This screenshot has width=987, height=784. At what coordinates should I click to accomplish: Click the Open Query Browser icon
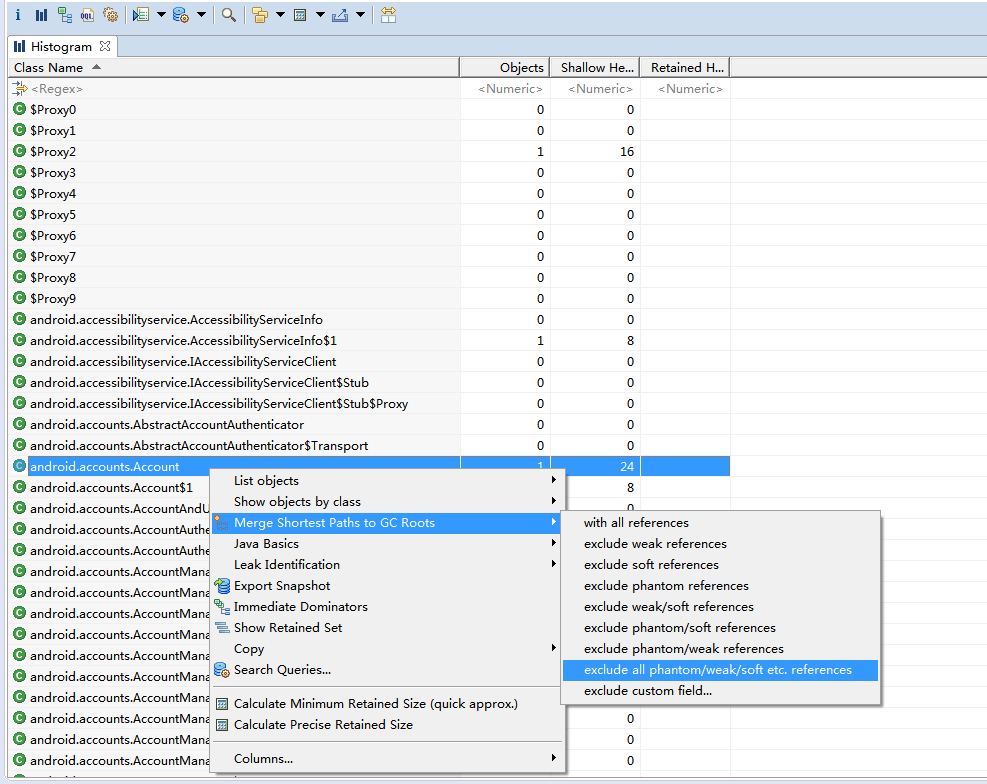tap(181, 15)
